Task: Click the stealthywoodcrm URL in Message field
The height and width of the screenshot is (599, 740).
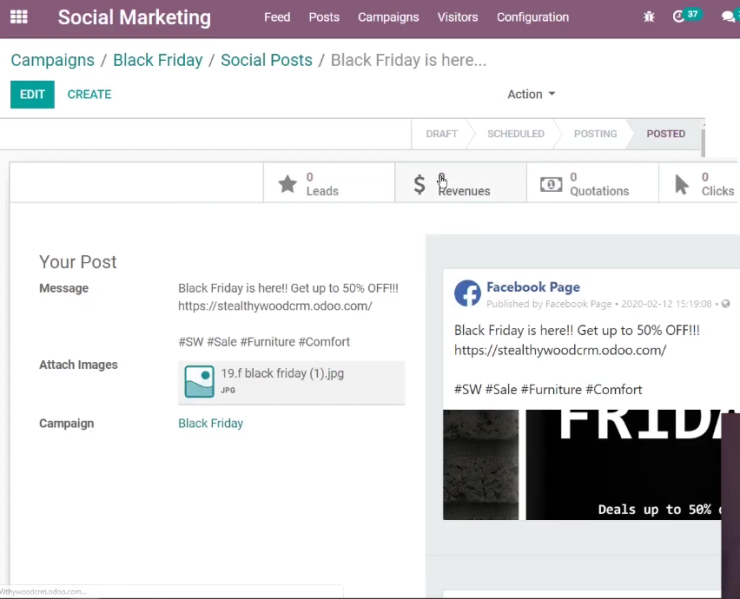Action: (x=275, y=306)
